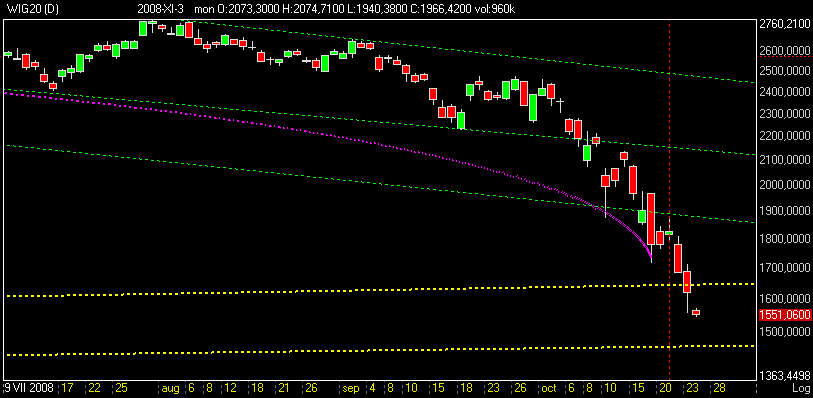Click the oct month label on time axis

tap(548, 388)
